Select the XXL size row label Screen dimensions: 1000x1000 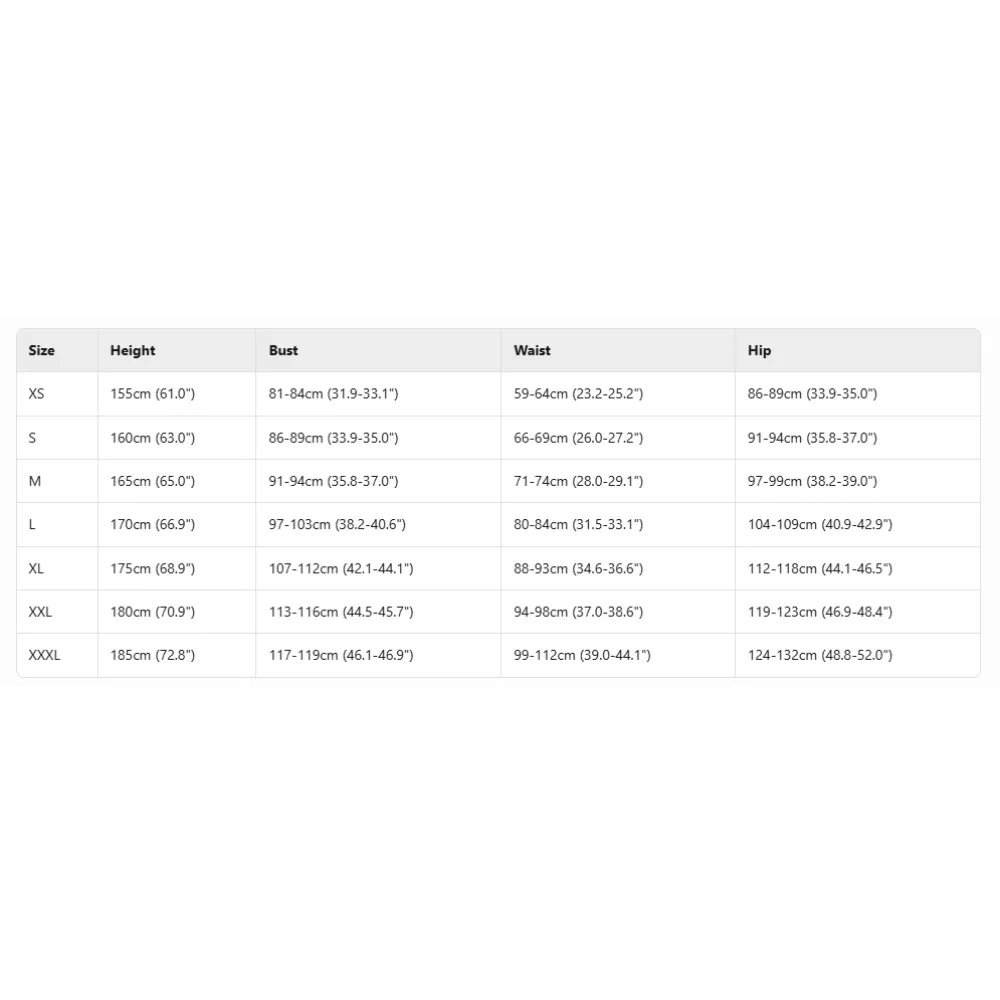click(x=41, y=611)
